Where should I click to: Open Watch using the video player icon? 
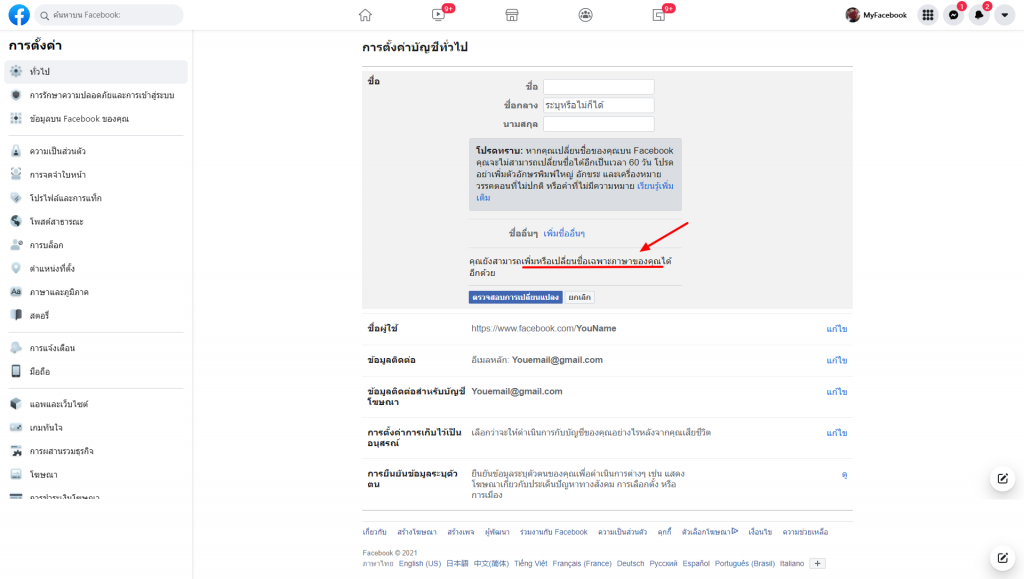click(438, 15)
